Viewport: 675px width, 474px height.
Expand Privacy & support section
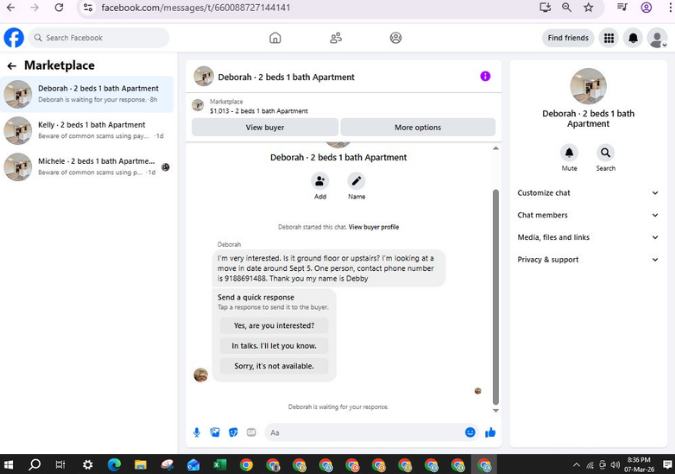coord(588,260)
